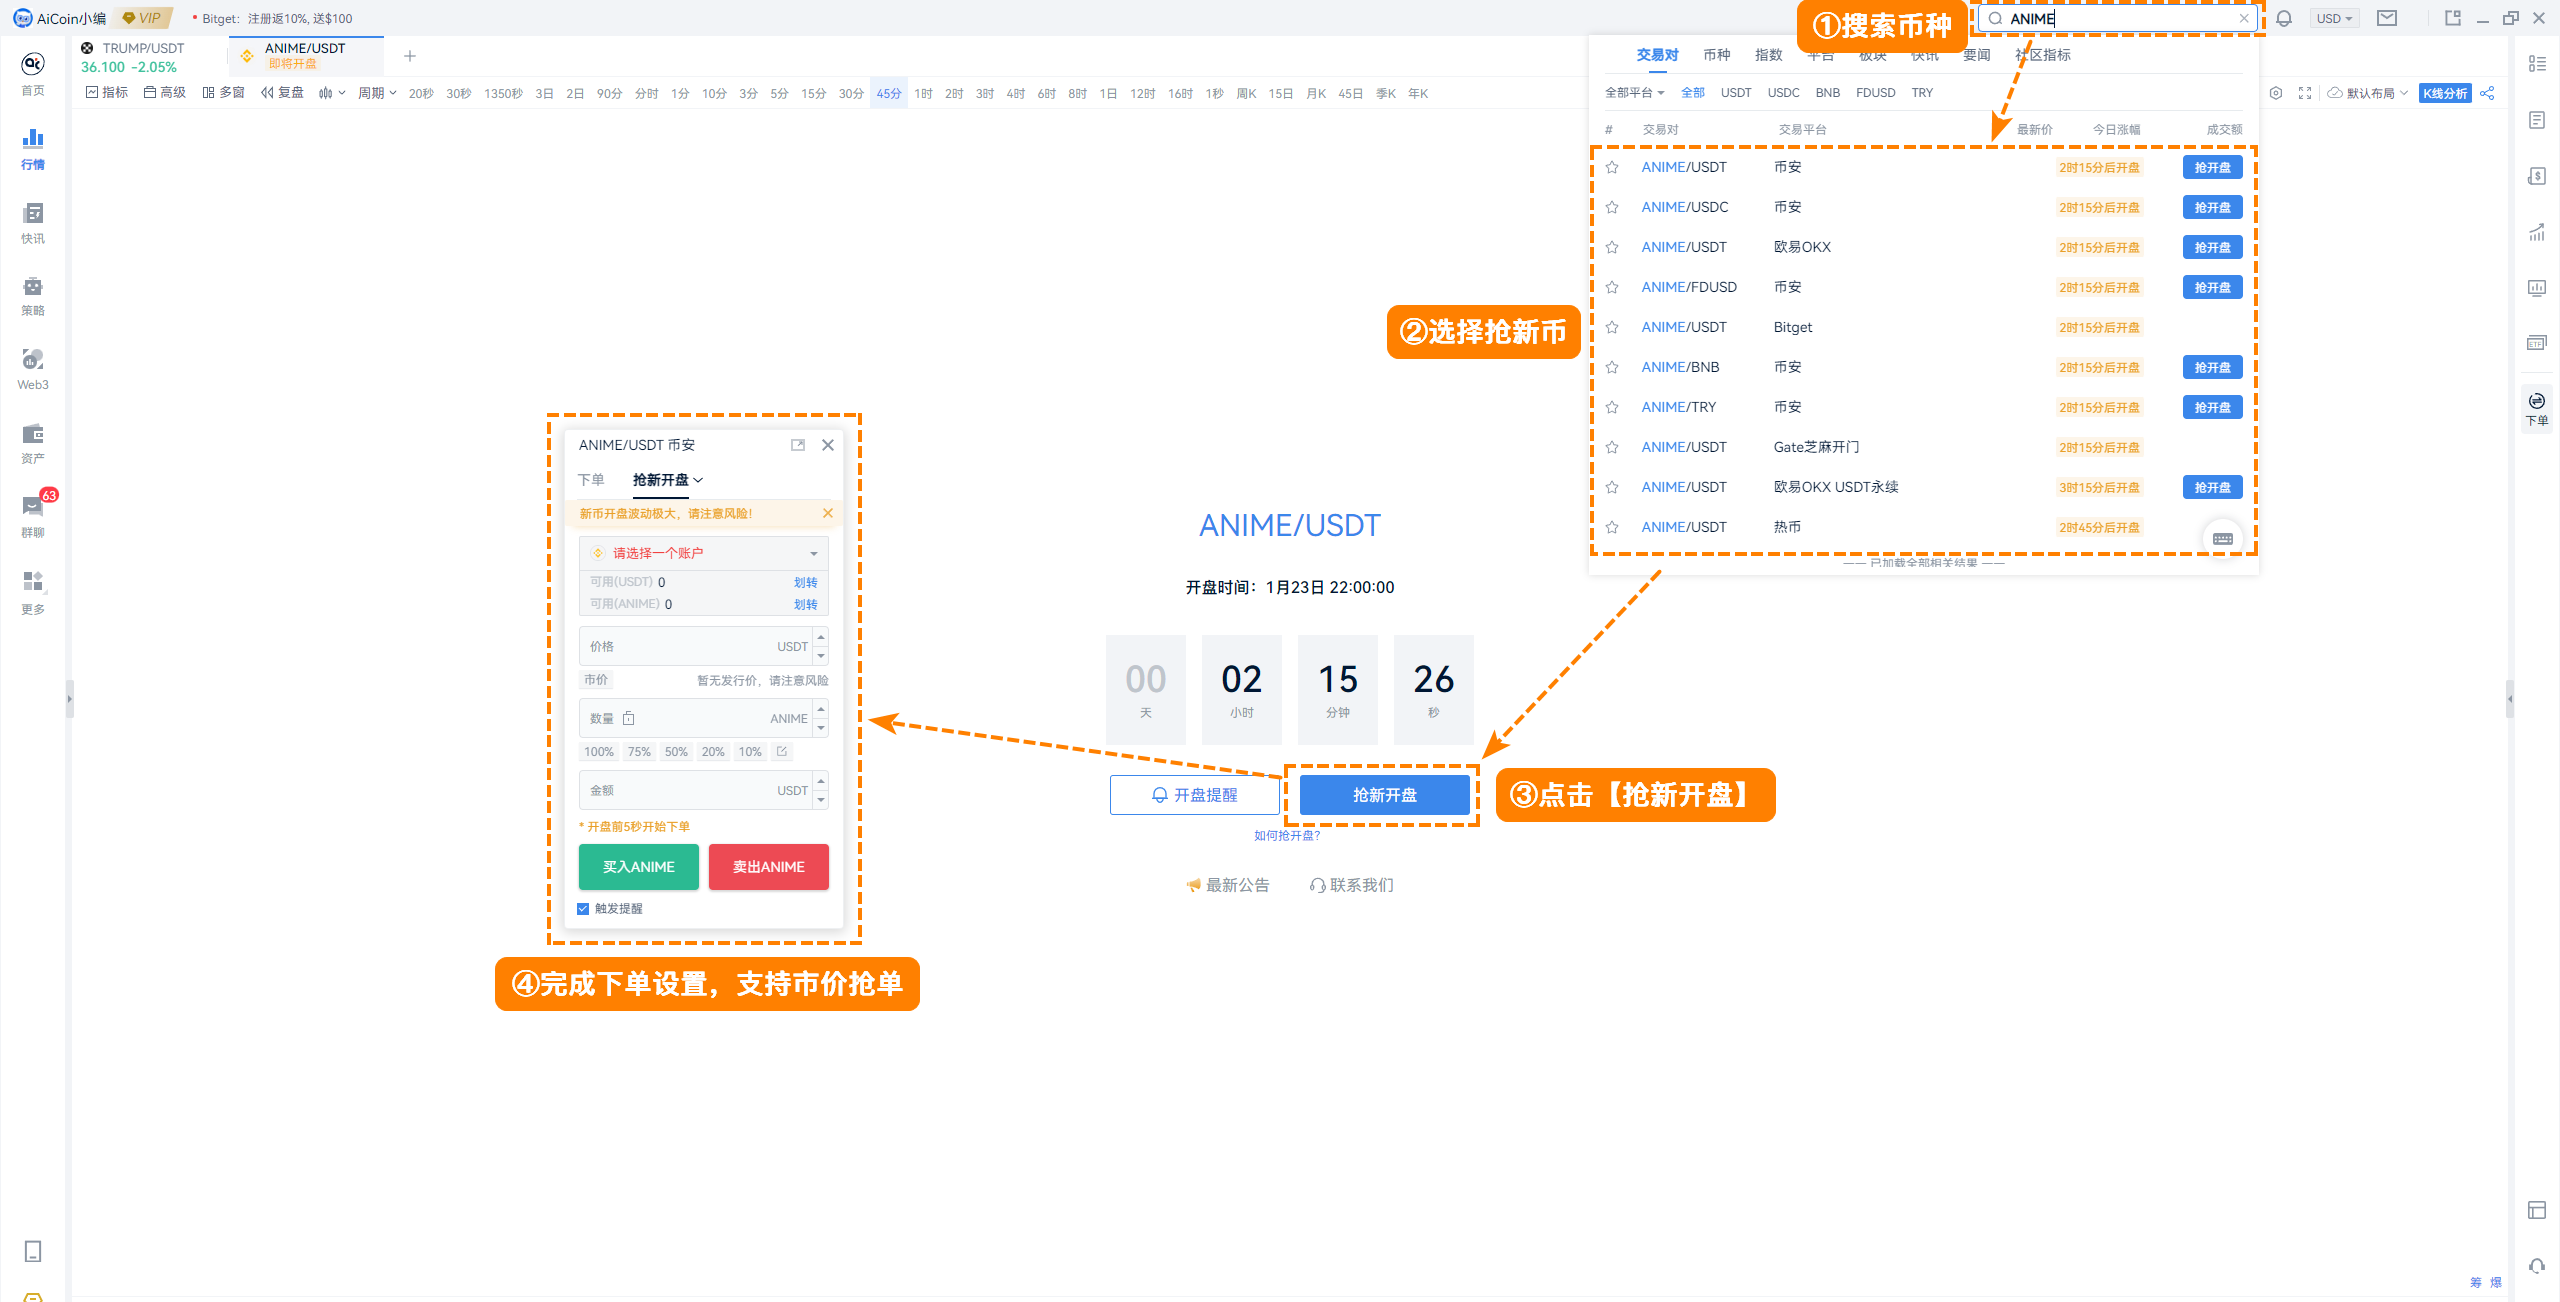The height and width of the screenshot is (1302, 2560).
Task: Click the chart settings gear icon
Action: point(2276,93)
